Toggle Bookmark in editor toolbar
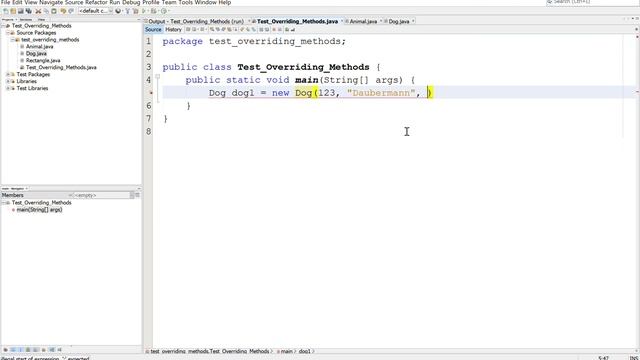 point(253,29)
